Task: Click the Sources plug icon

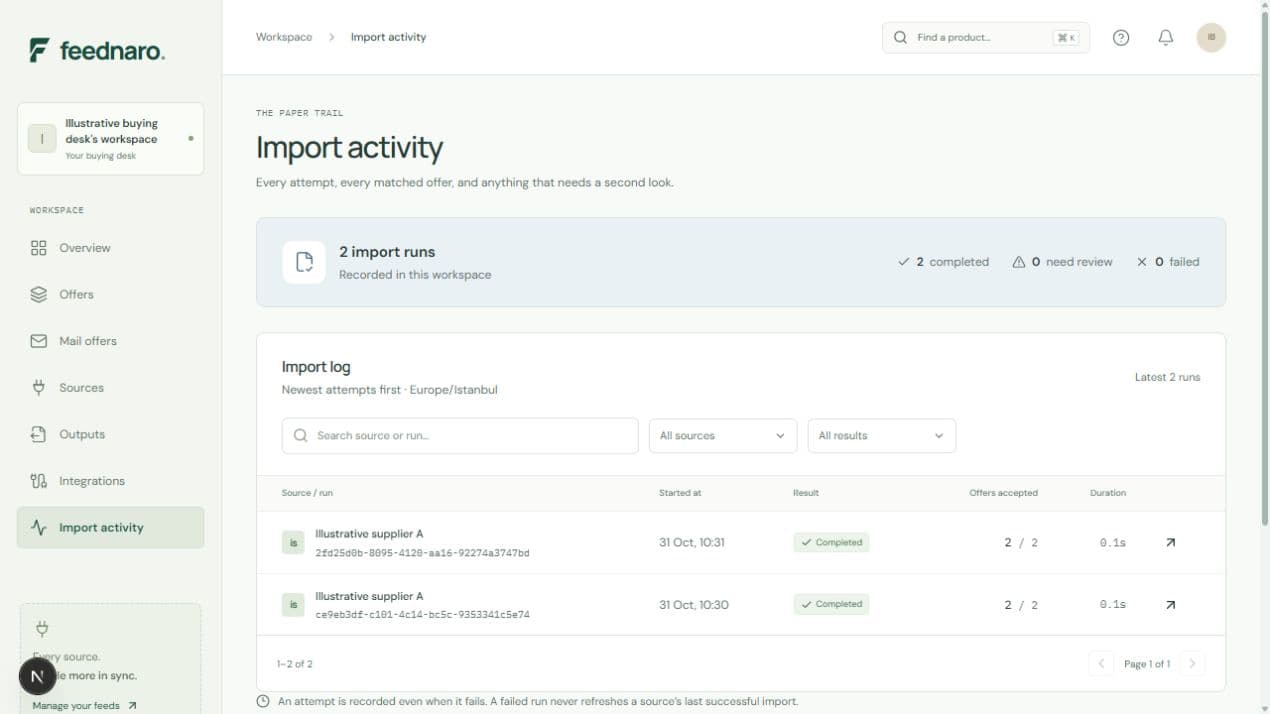Action: [39, 388]
